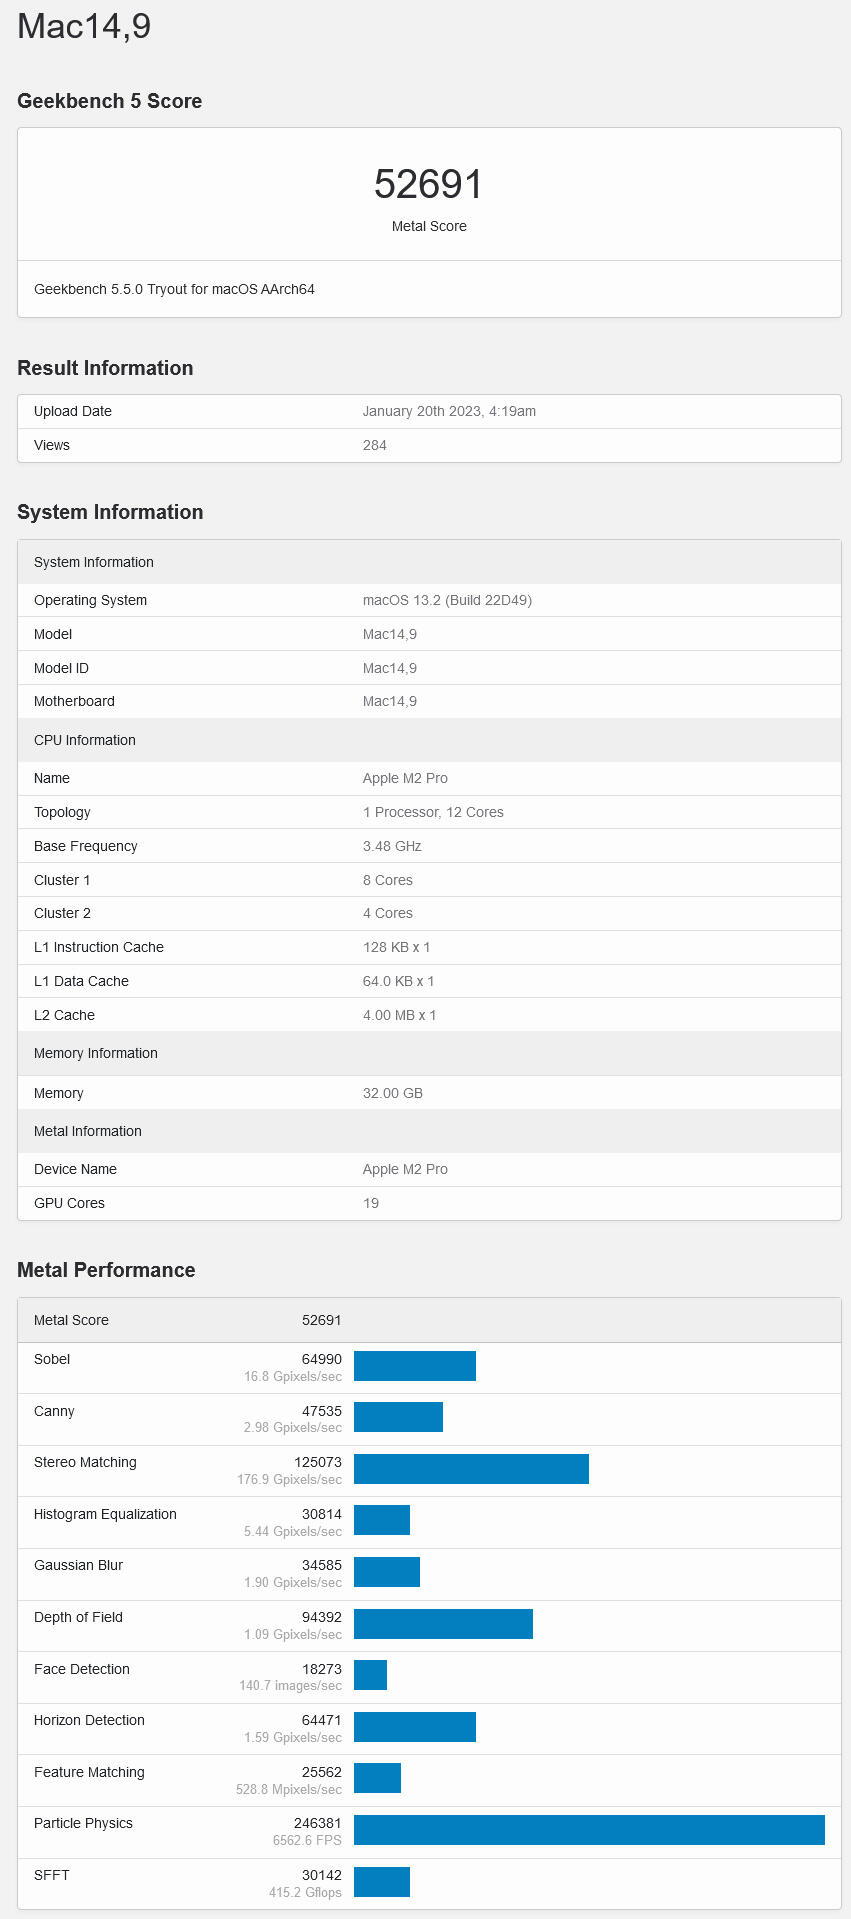Screen dimensions: 851x1919
Task: Click the Stereo Matching performance bar
Action: click(x=471, y=1469)
